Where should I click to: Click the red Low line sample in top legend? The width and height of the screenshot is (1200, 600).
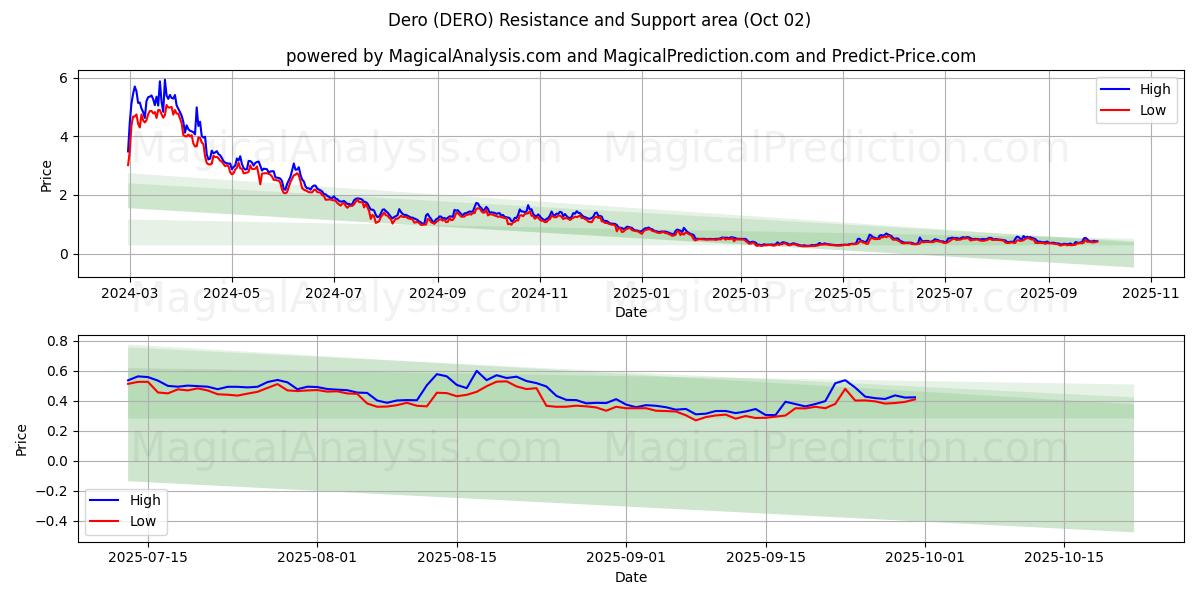(1115, 110)
